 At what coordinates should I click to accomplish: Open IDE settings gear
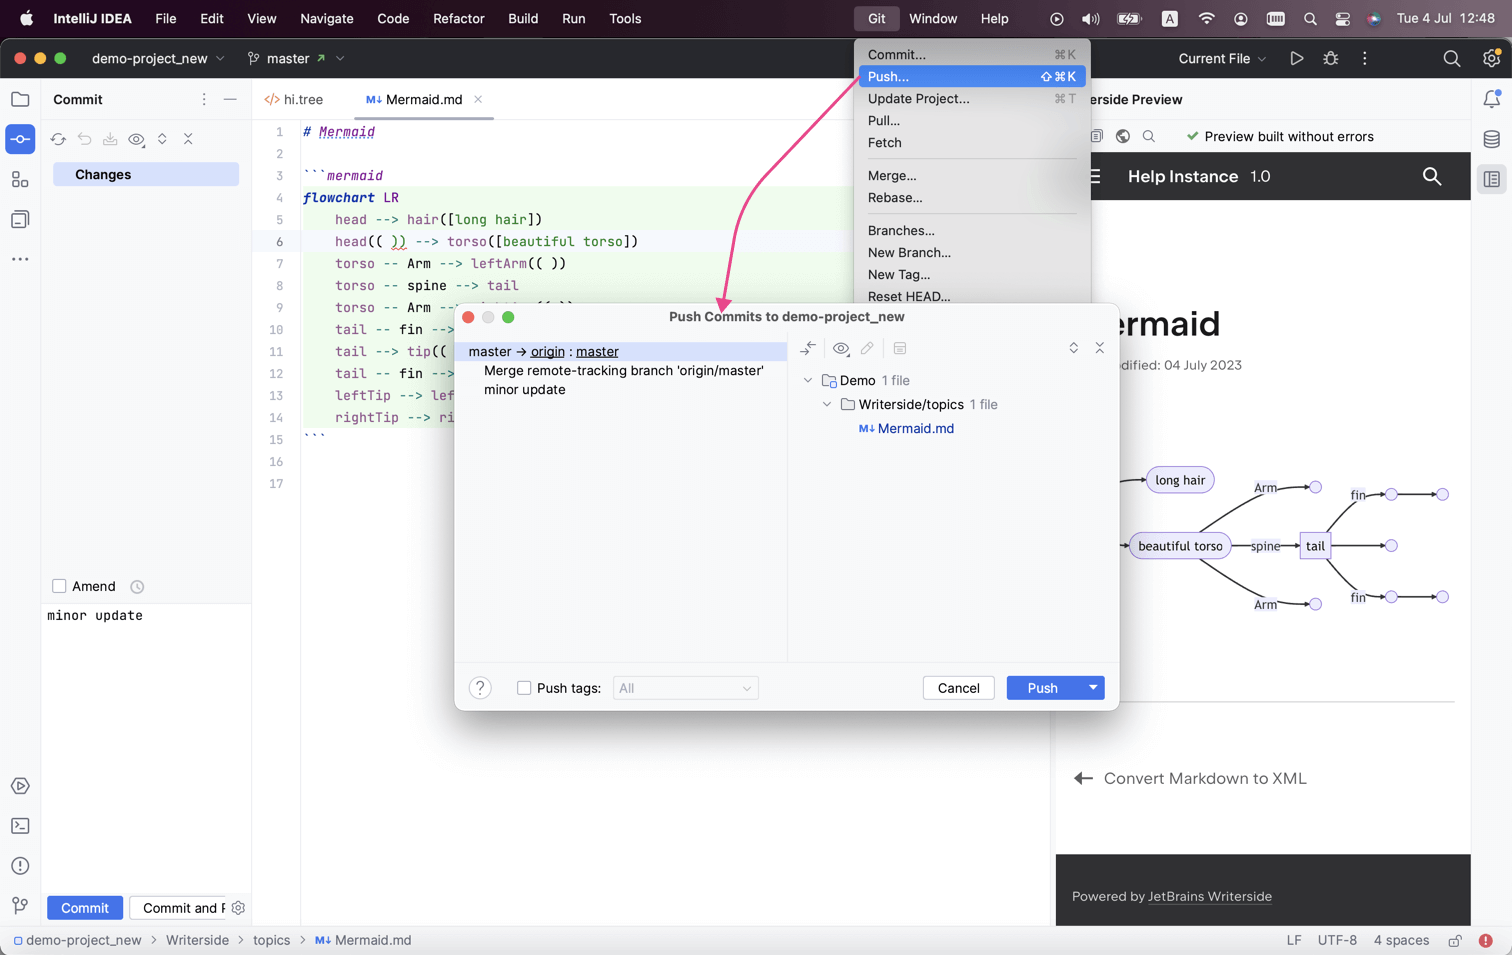(x=1491, y=59)
